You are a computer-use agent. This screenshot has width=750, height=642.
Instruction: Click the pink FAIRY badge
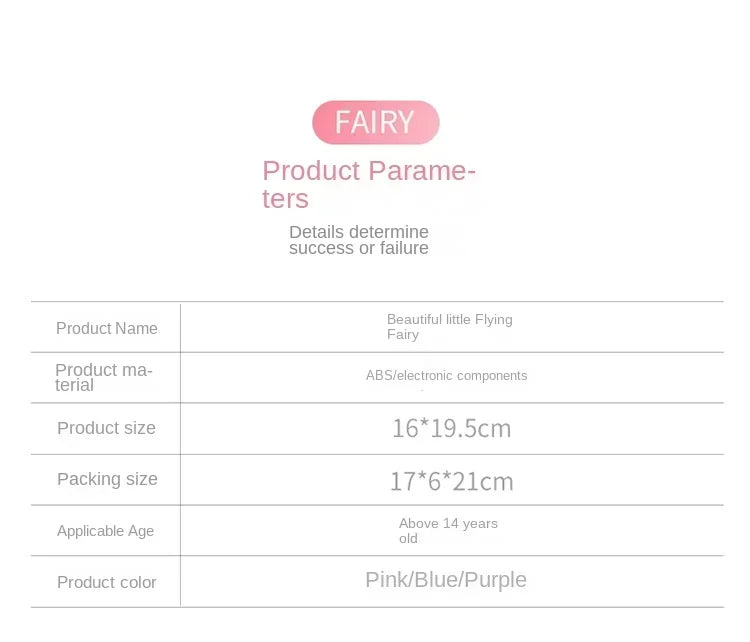click(x=375, y=122)
